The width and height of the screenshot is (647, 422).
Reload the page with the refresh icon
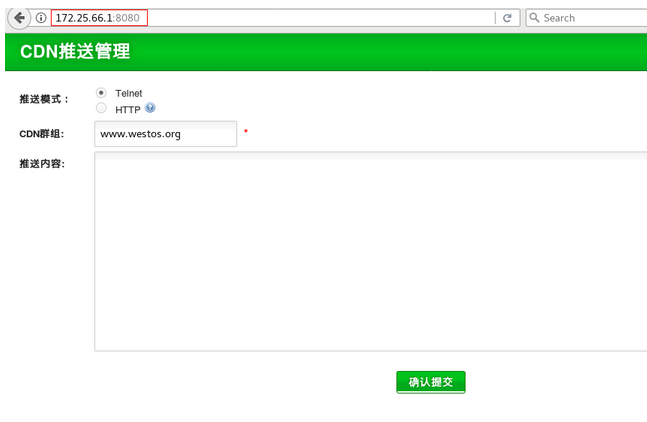(x=507, y=18)
